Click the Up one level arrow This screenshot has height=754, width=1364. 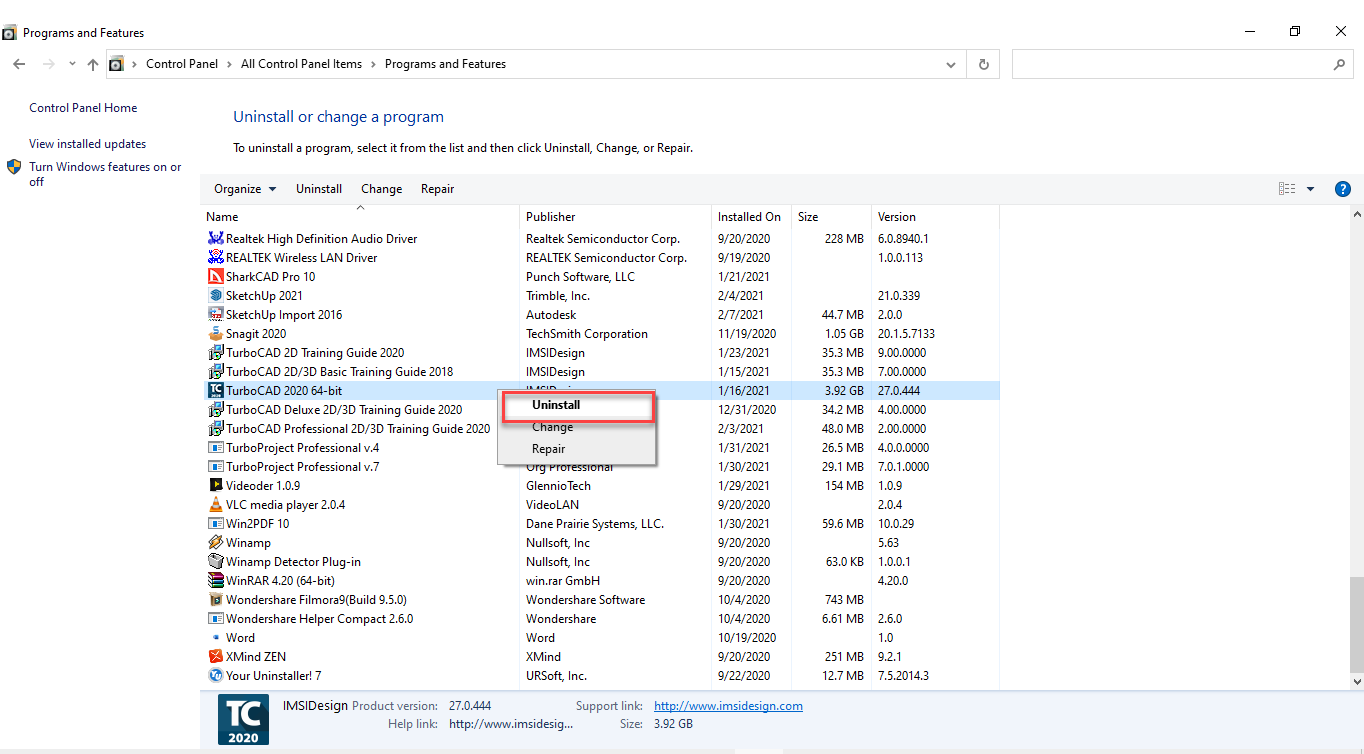93,64
